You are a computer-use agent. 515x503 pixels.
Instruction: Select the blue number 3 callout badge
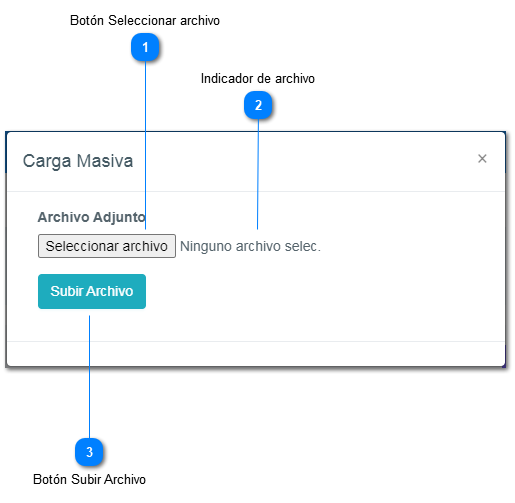(x=89, y=452)
